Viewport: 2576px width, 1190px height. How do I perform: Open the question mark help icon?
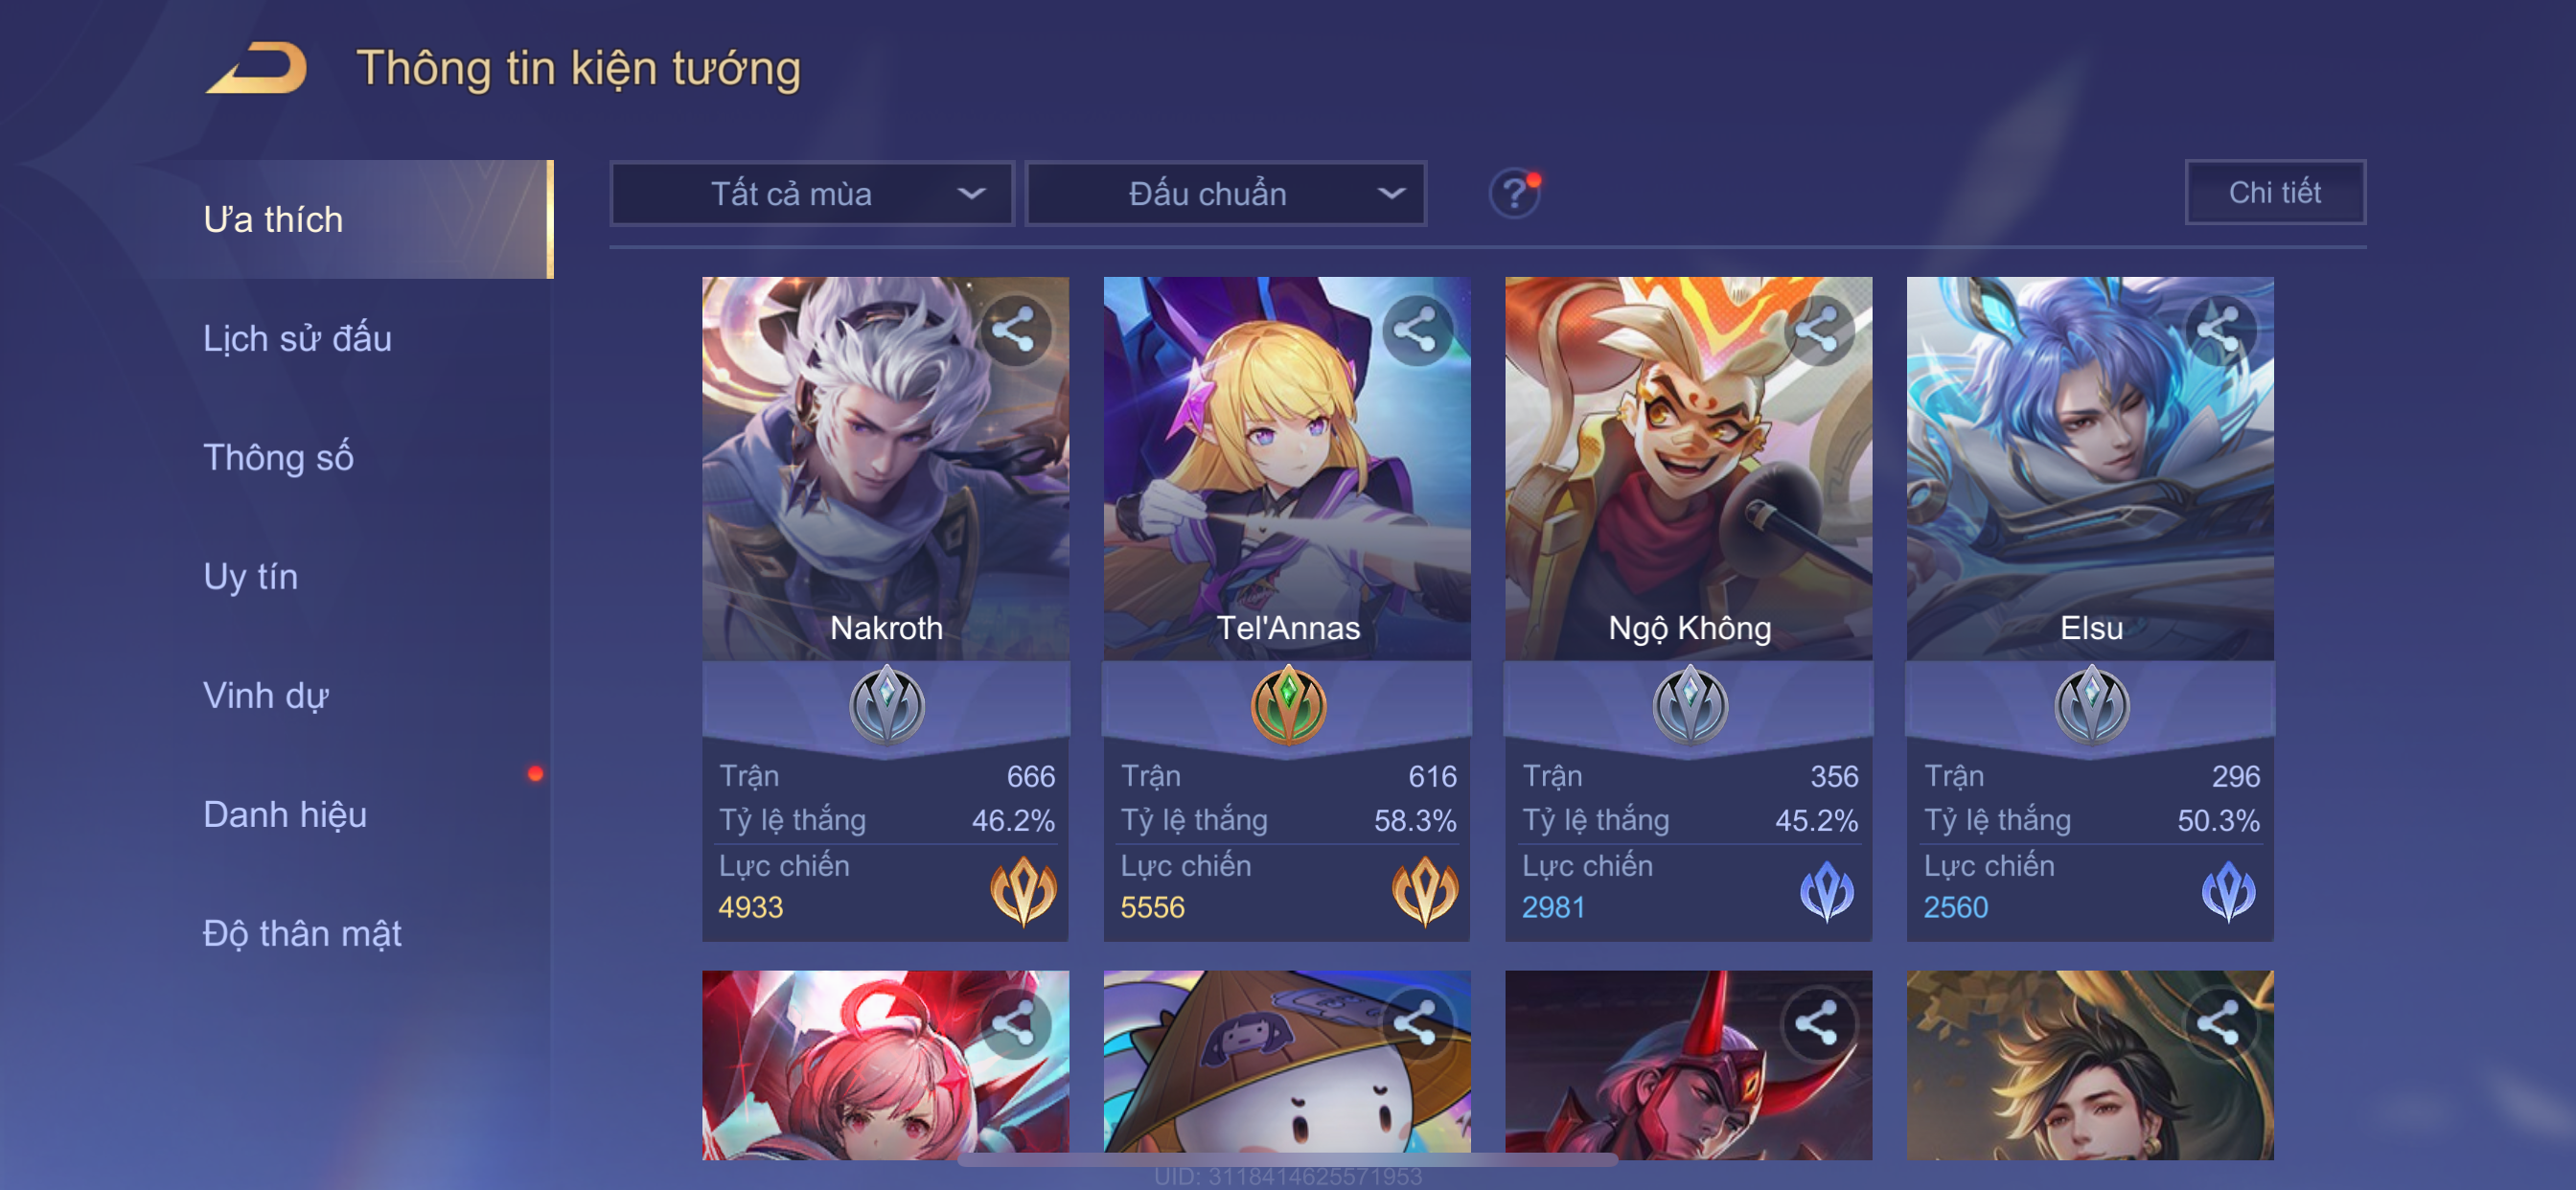click(x=1514, y=193)
